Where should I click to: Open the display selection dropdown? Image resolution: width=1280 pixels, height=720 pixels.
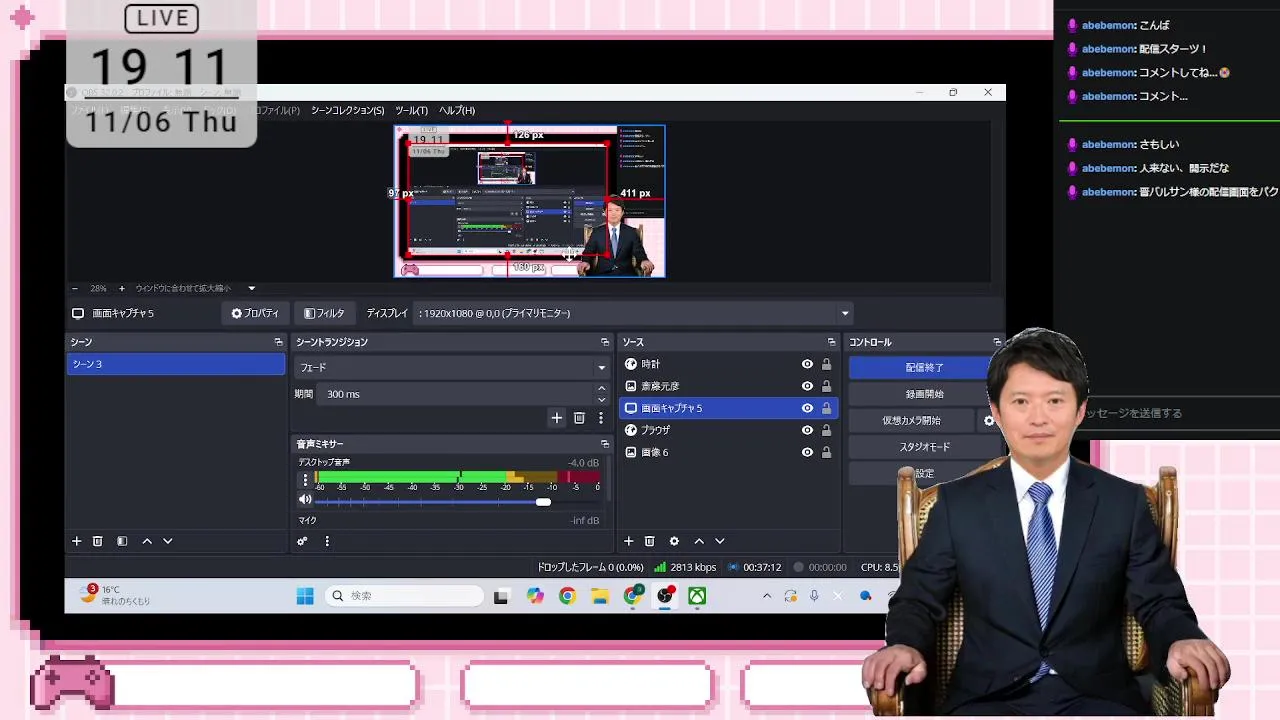point(634,313)
